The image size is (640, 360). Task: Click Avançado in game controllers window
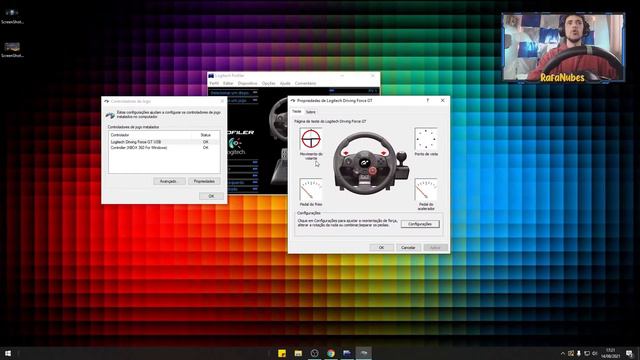coord(169,181)
